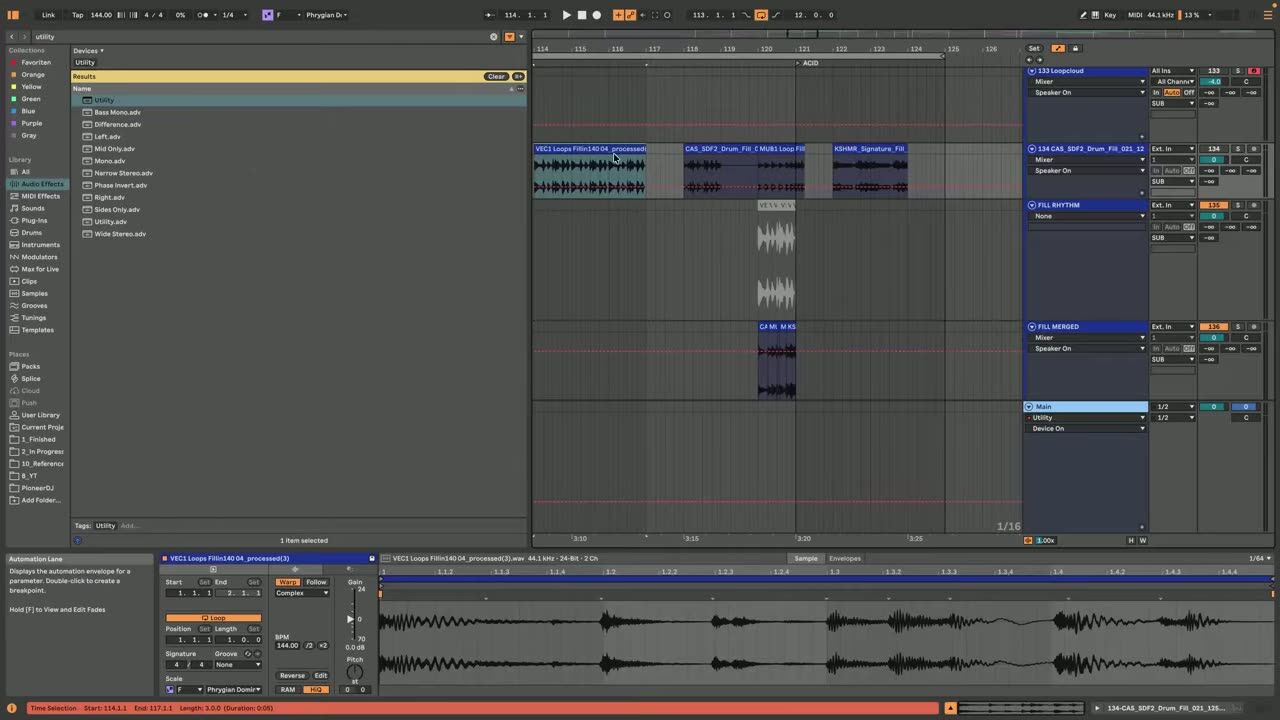Click the ACID locator marker

point(806,63)
